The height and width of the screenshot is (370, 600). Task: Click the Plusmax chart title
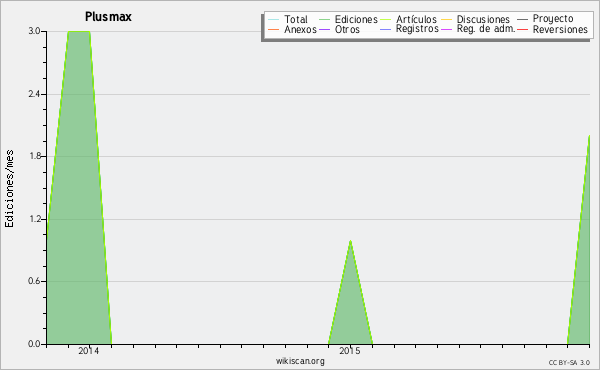[108, 17]
